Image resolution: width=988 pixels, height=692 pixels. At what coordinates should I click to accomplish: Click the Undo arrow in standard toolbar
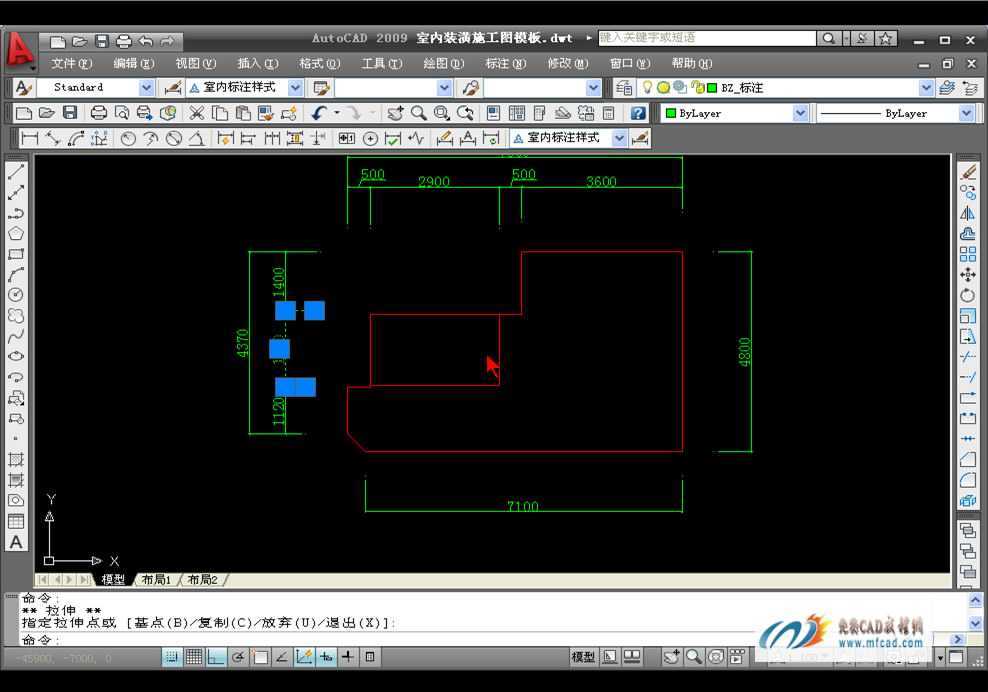[319, 113]
